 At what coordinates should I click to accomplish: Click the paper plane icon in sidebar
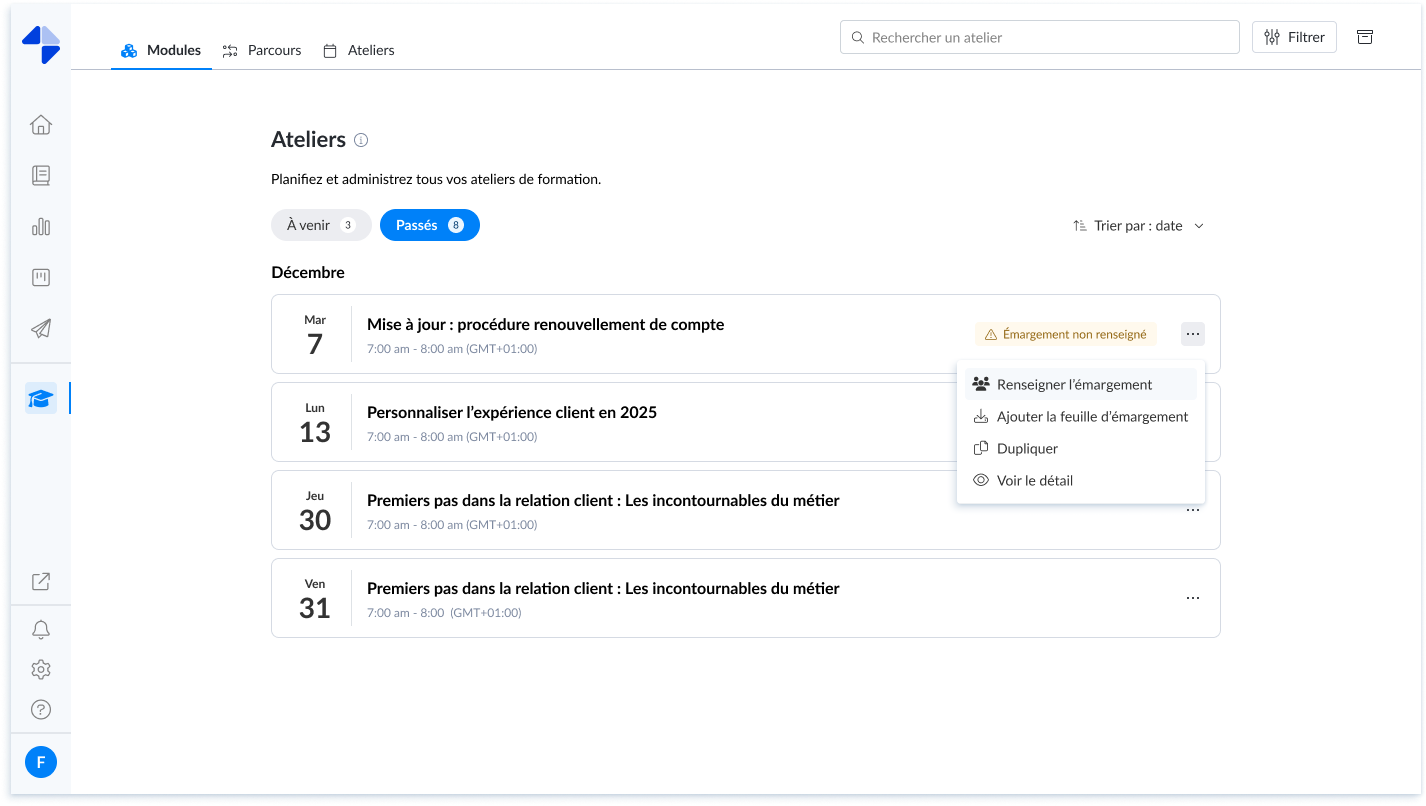(x=41, y=329)
